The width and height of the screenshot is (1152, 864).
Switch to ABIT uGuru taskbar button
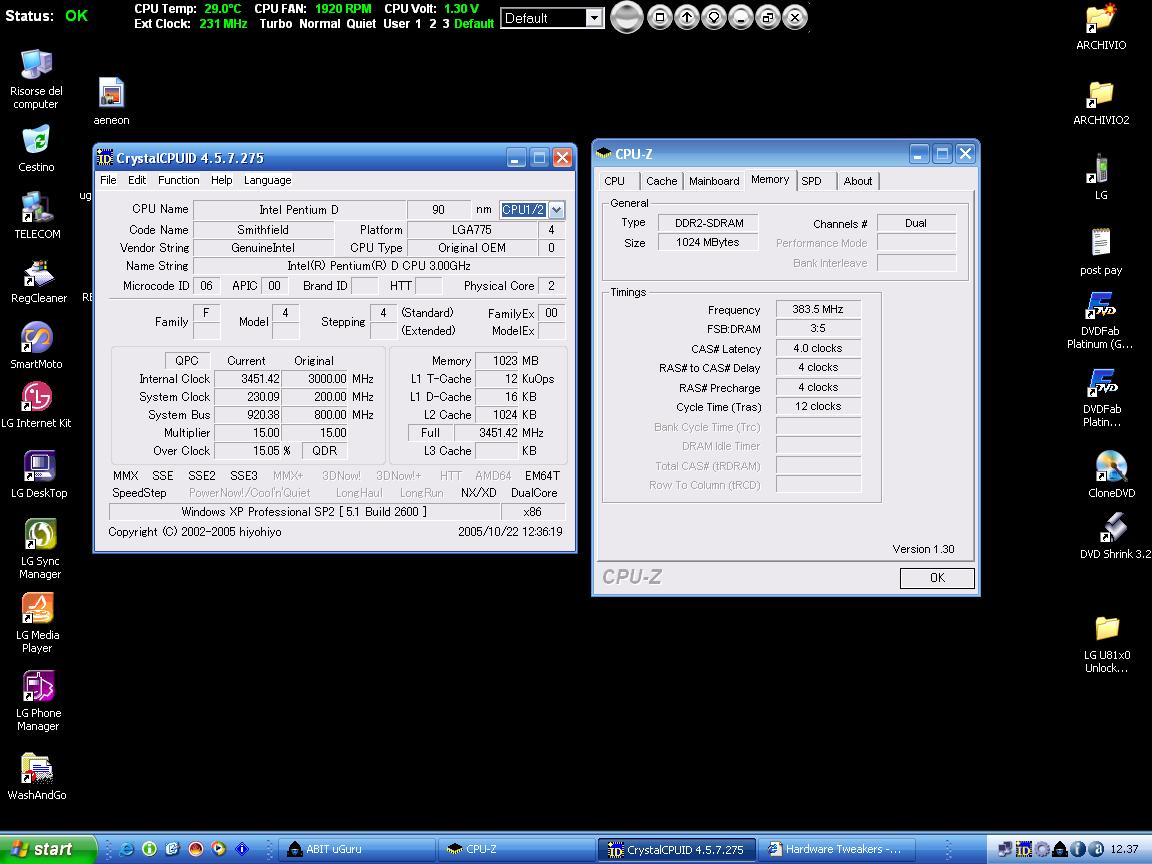356,849
